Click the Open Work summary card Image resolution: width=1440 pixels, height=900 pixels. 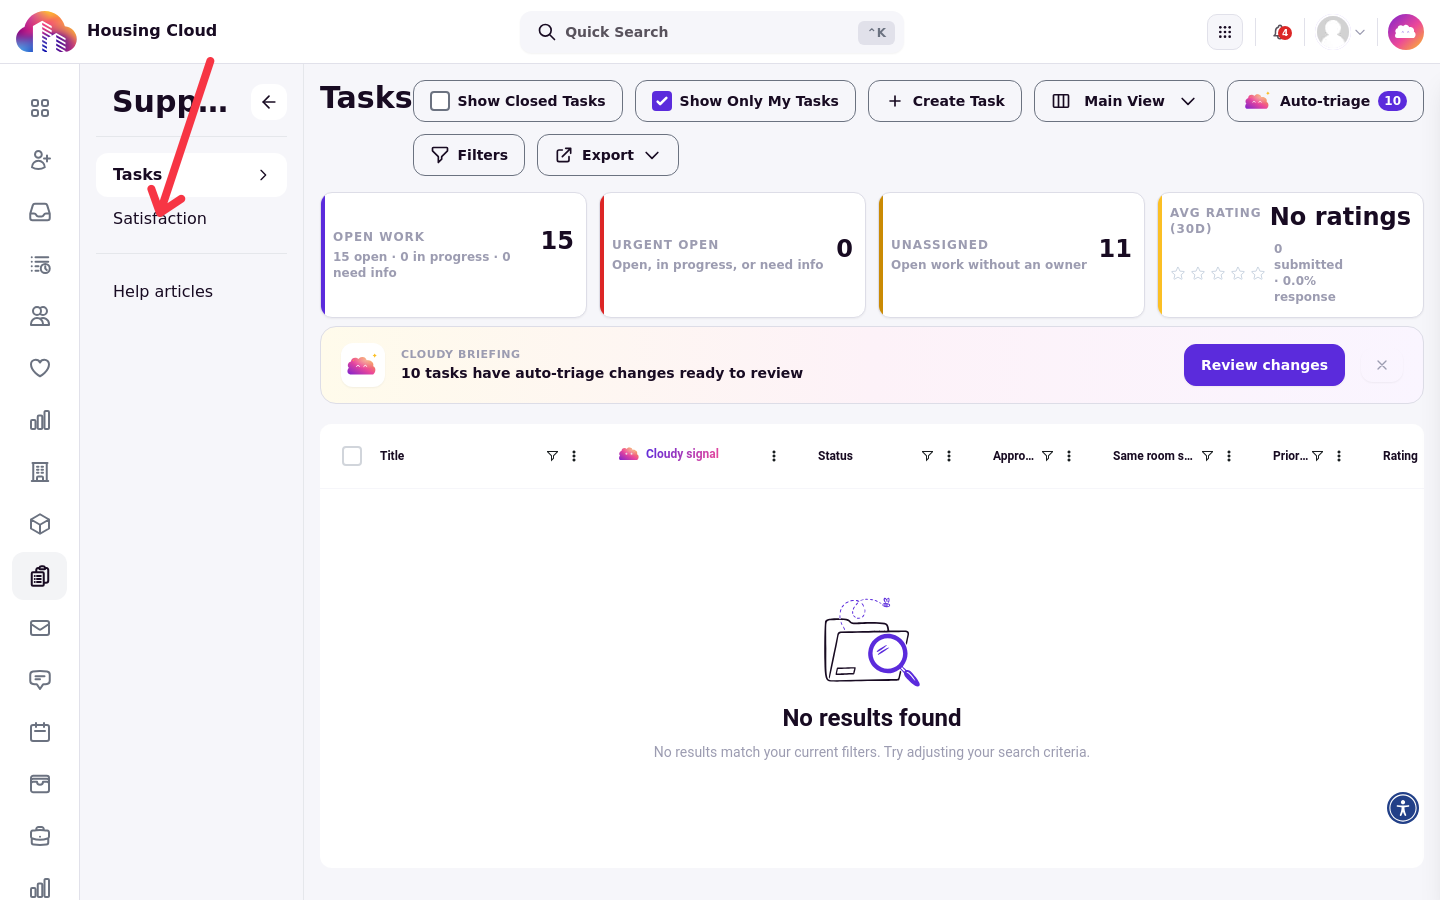[453, 255]
